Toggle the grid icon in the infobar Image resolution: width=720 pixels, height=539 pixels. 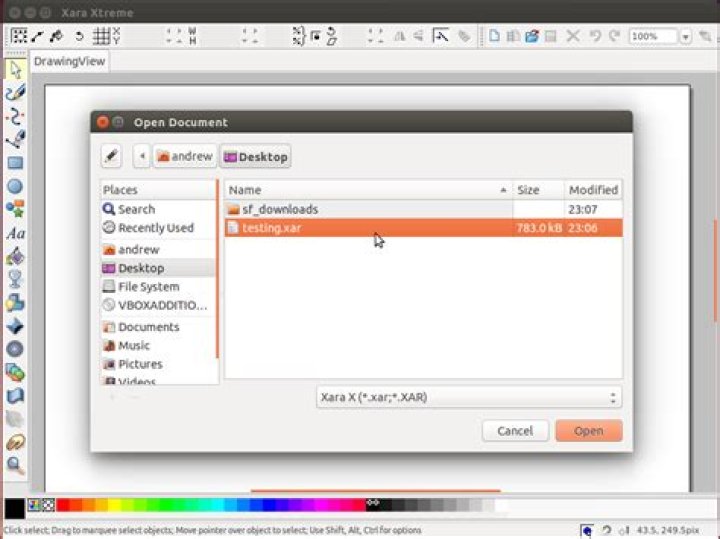coord(101,36)
